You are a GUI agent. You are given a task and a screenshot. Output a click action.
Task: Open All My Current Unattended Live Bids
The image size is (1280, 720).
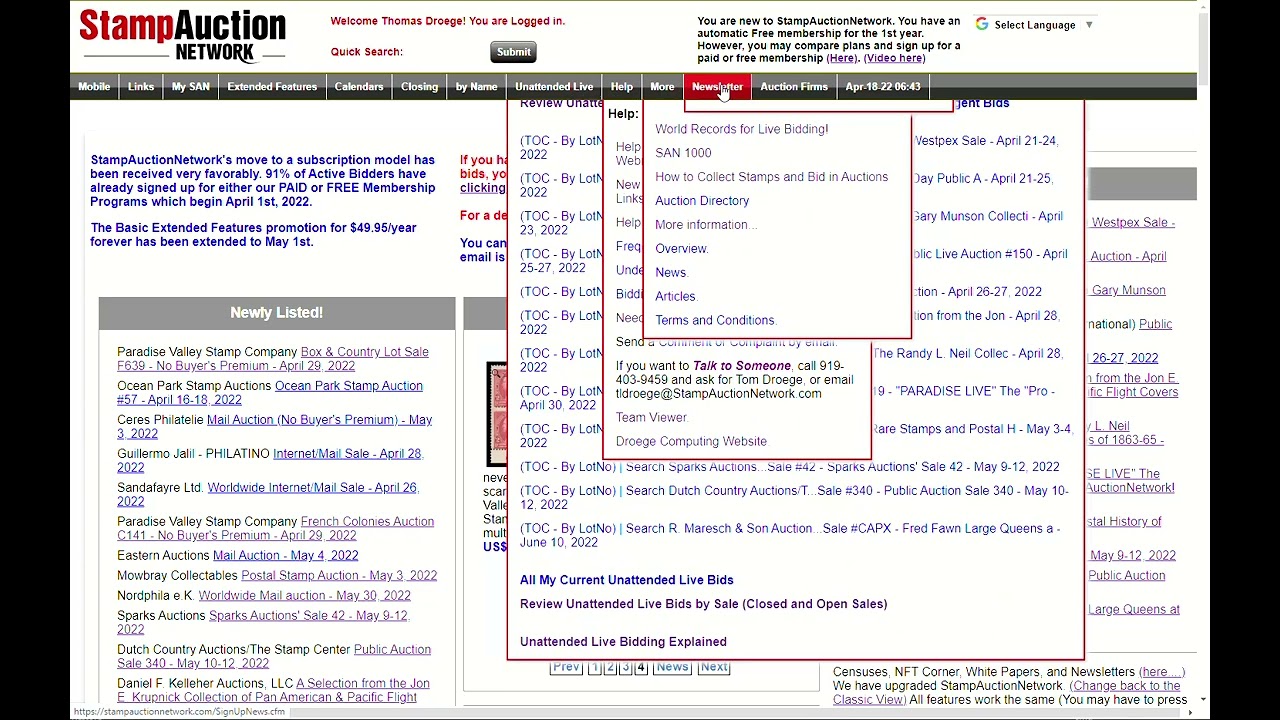pos(626,580)
